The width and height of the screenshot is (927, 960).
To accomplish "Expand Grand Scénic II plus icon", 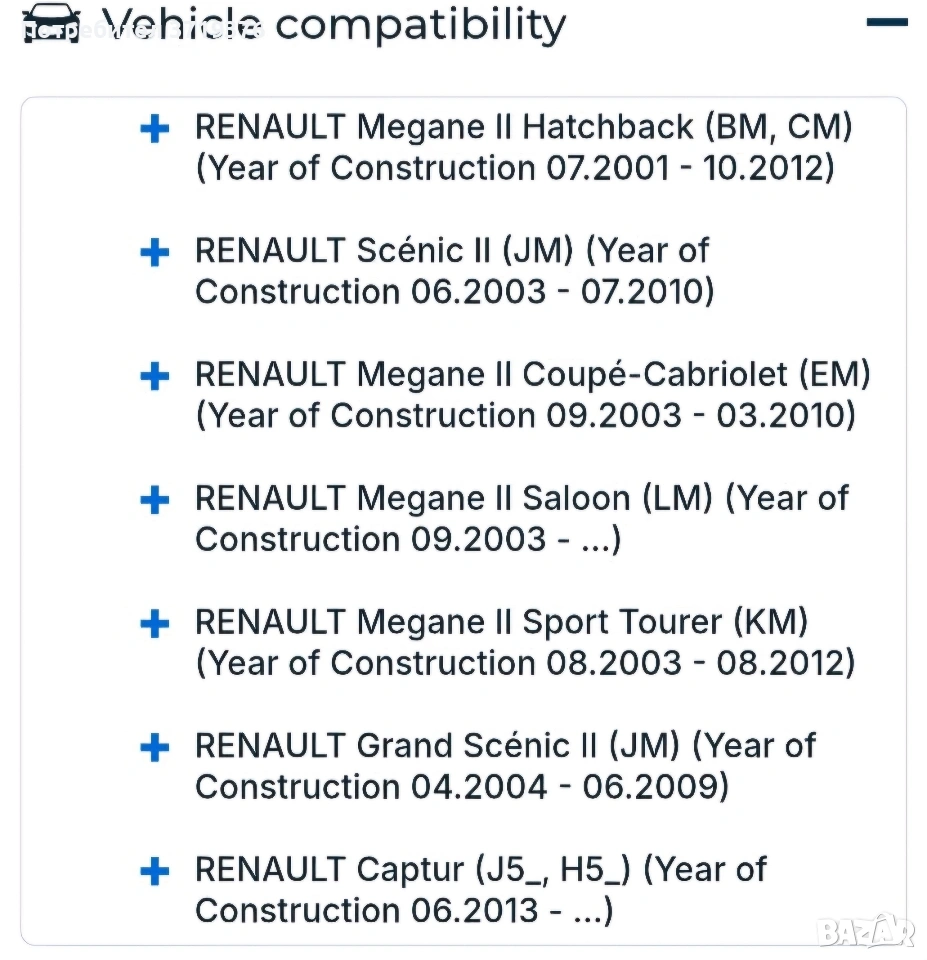I will pyautogui.click(x=154, y=747).
